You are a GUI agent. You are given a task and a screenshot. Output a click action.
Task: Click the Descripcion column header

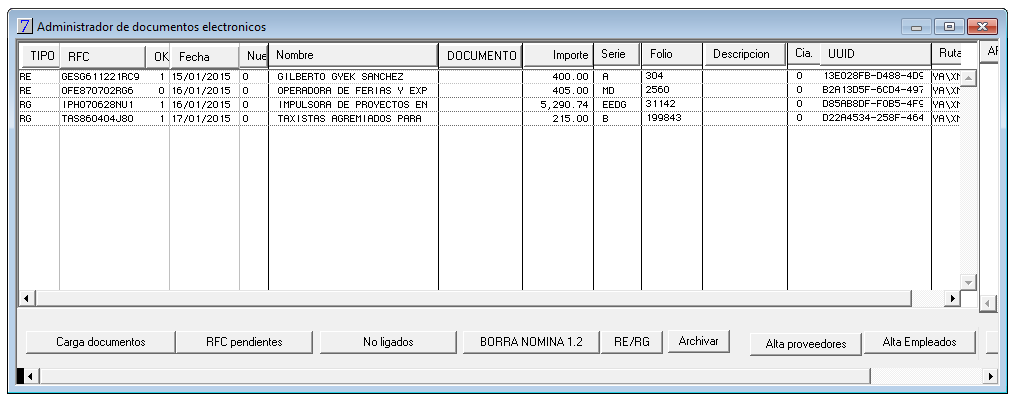click(x=744, y=54)
